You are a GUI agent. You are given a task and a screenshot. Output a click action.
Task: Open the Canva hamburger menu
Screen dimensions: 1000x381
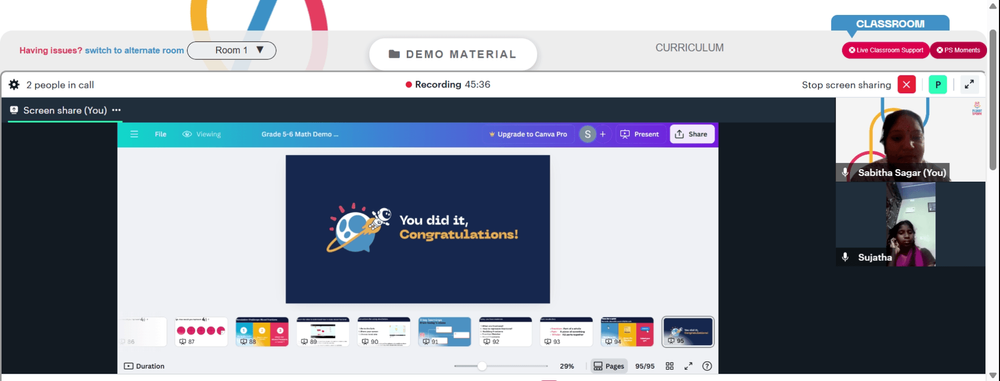tap(134, 134)
